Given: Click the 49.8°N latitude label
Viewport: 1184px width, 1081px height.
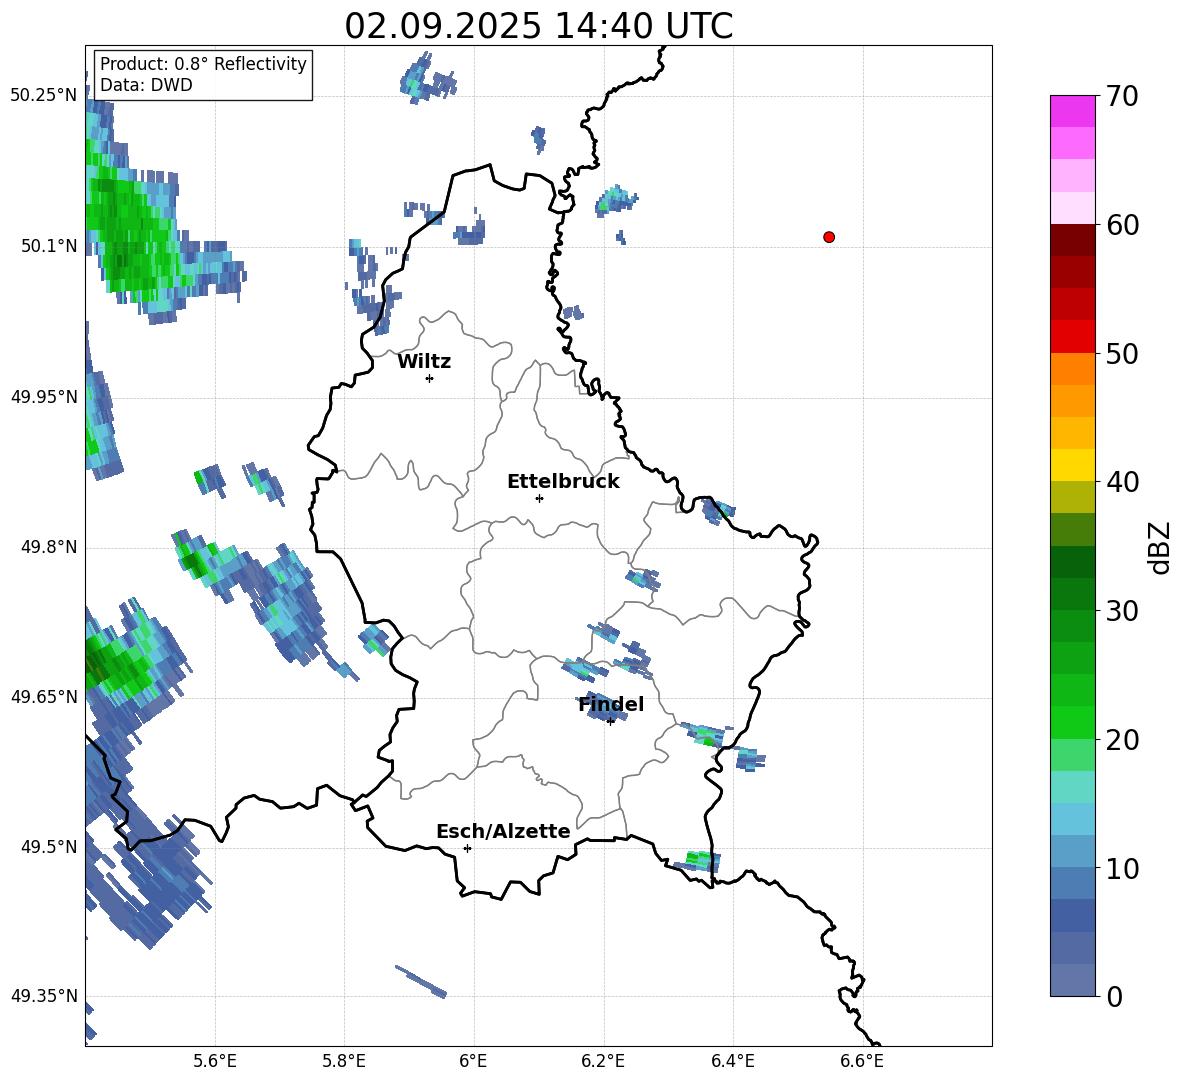Looking at the screenshot, I should (49, 547).
